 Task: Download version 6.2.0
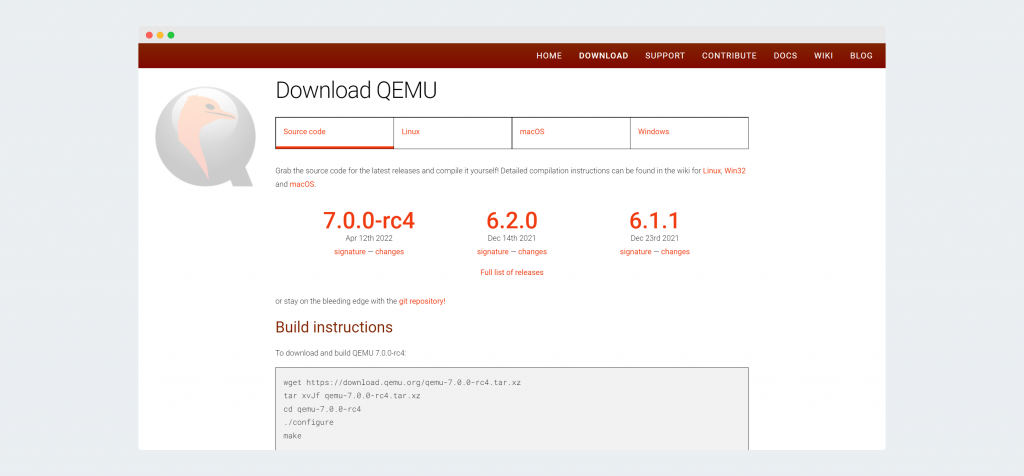511,220
